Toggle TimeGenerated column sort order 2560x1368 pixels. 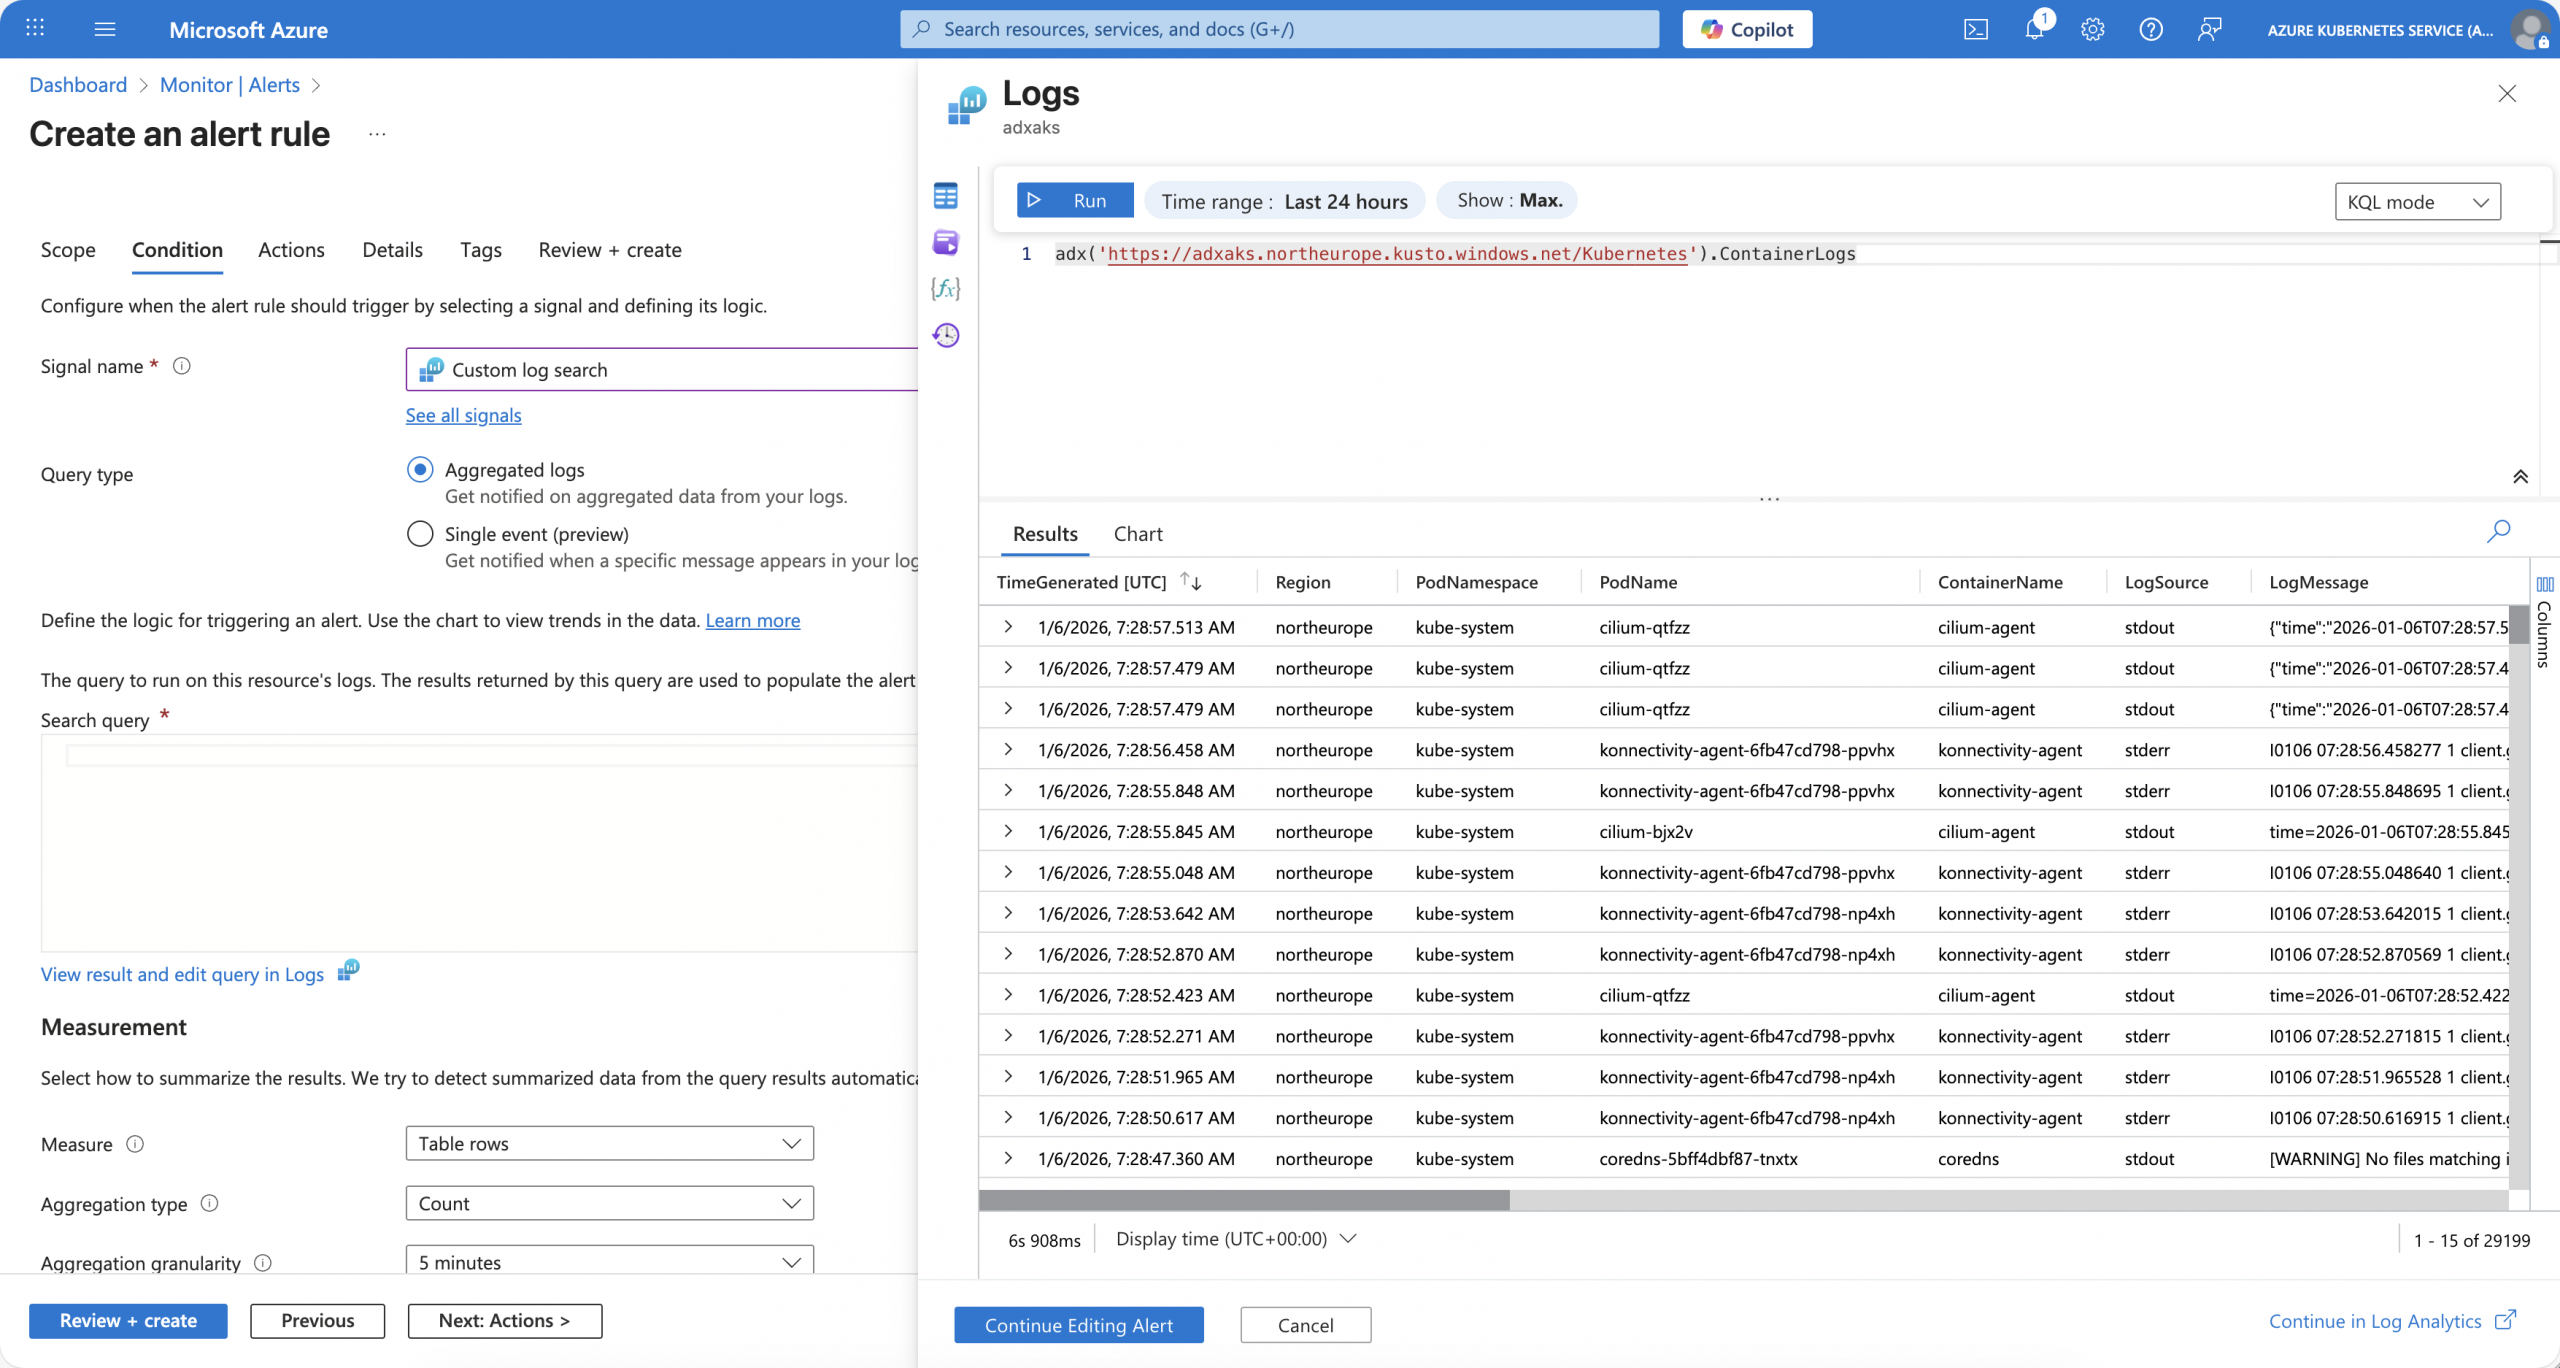1190,581
